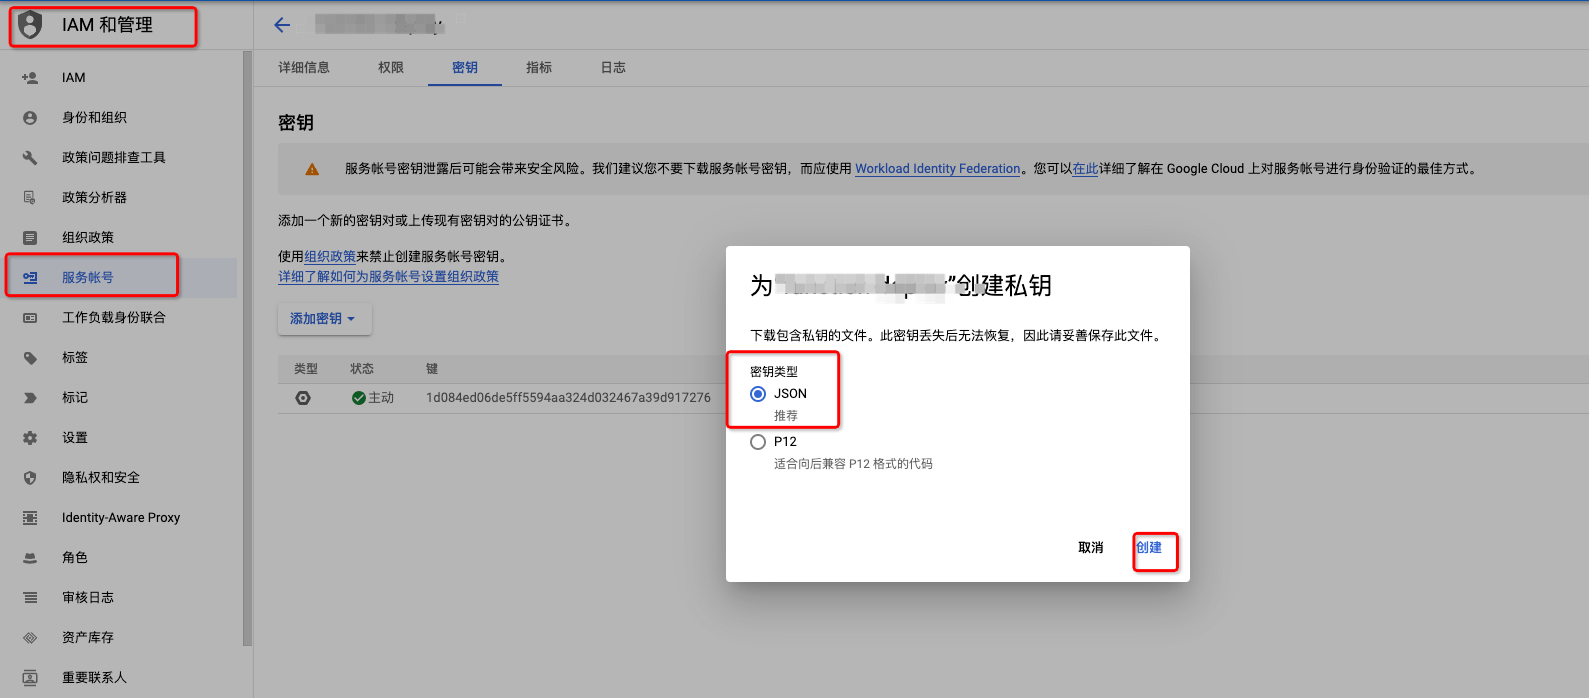
Task: Select the P12 key type radio button
Action: point(758,442)
